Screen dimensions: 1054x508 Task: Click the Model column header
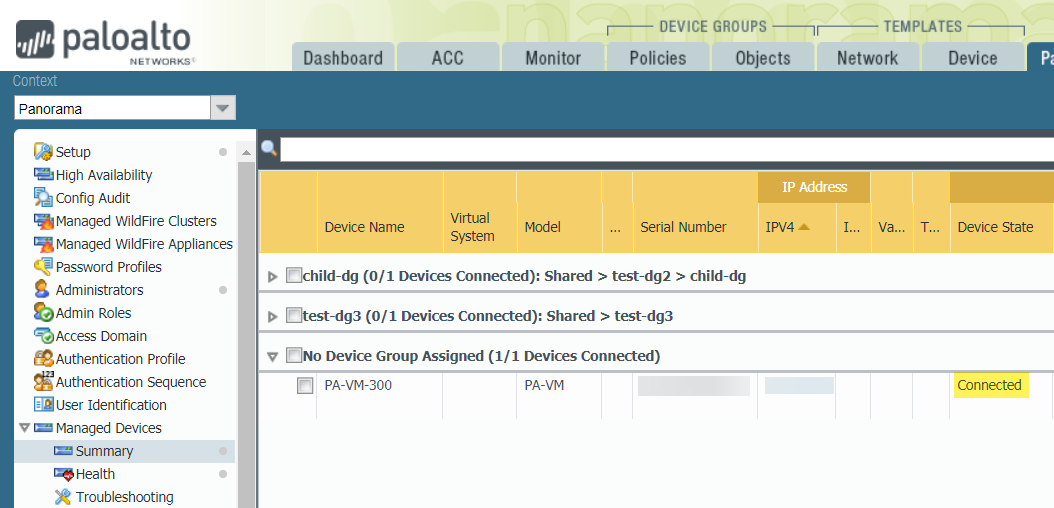coord(559,227)
